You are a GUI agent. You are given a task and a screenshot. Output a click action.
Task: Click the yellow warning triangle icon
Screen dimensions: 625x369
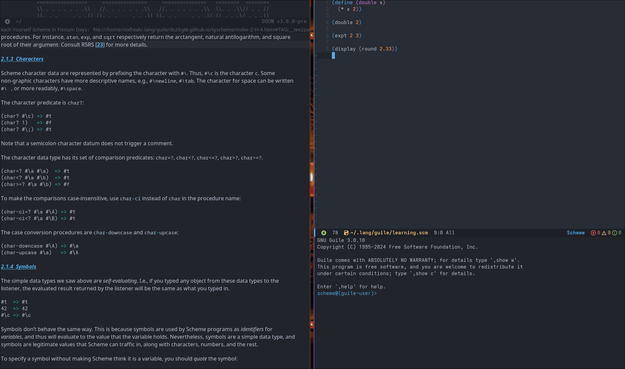click(604, 233)
